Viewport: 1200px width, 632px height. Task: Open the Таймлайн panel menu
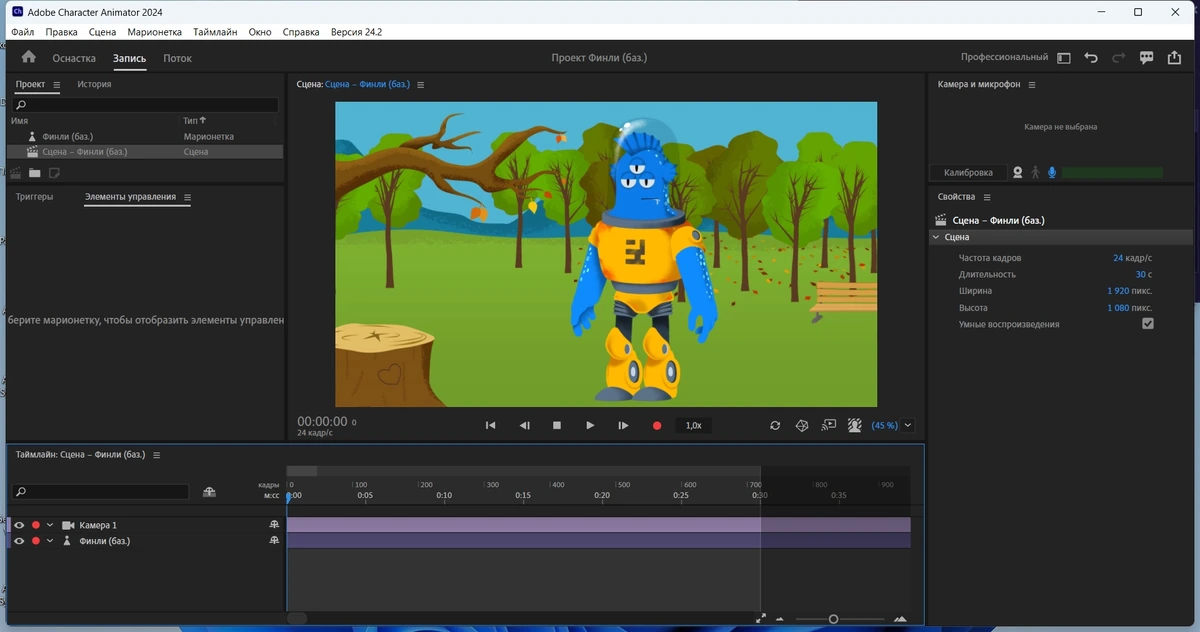[x=156, y=455]
